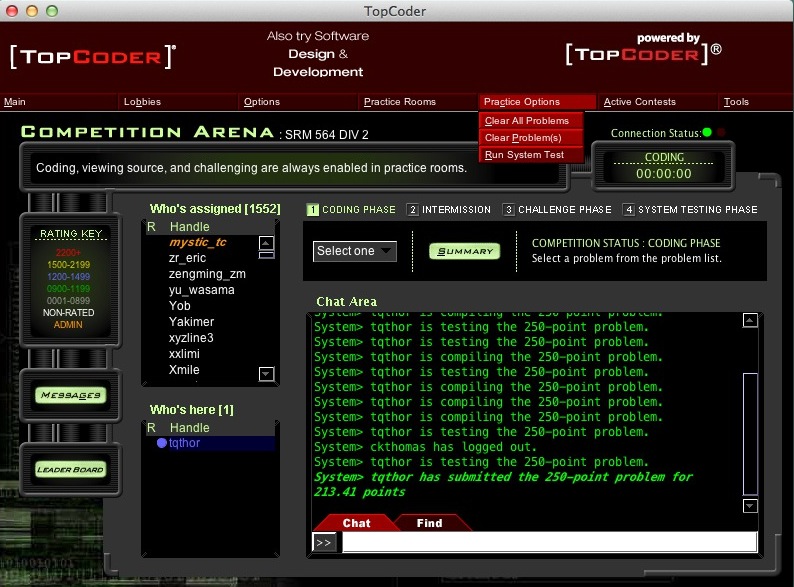
Task: Click the chat area scroll down arrow
Action: (x=750, y=506)
